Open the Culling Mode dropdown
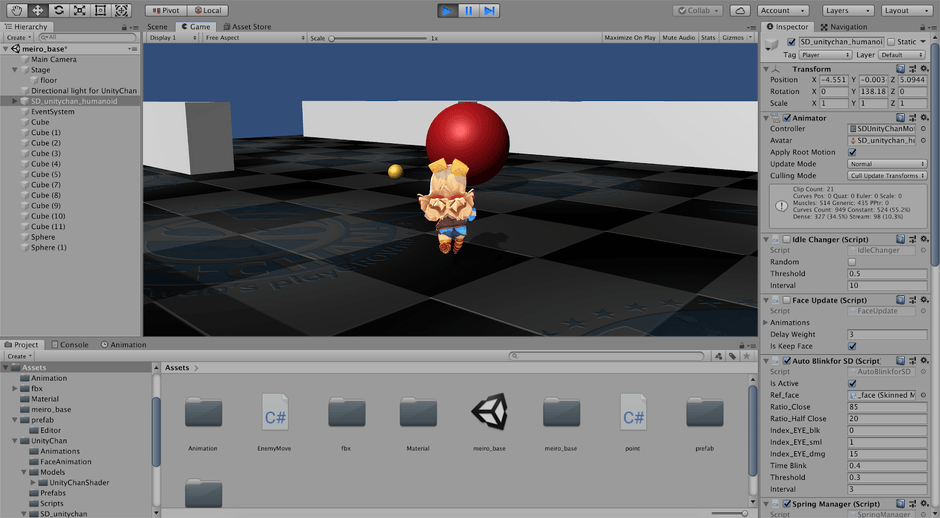Screen dimensions: 940x518 [887, 176]
